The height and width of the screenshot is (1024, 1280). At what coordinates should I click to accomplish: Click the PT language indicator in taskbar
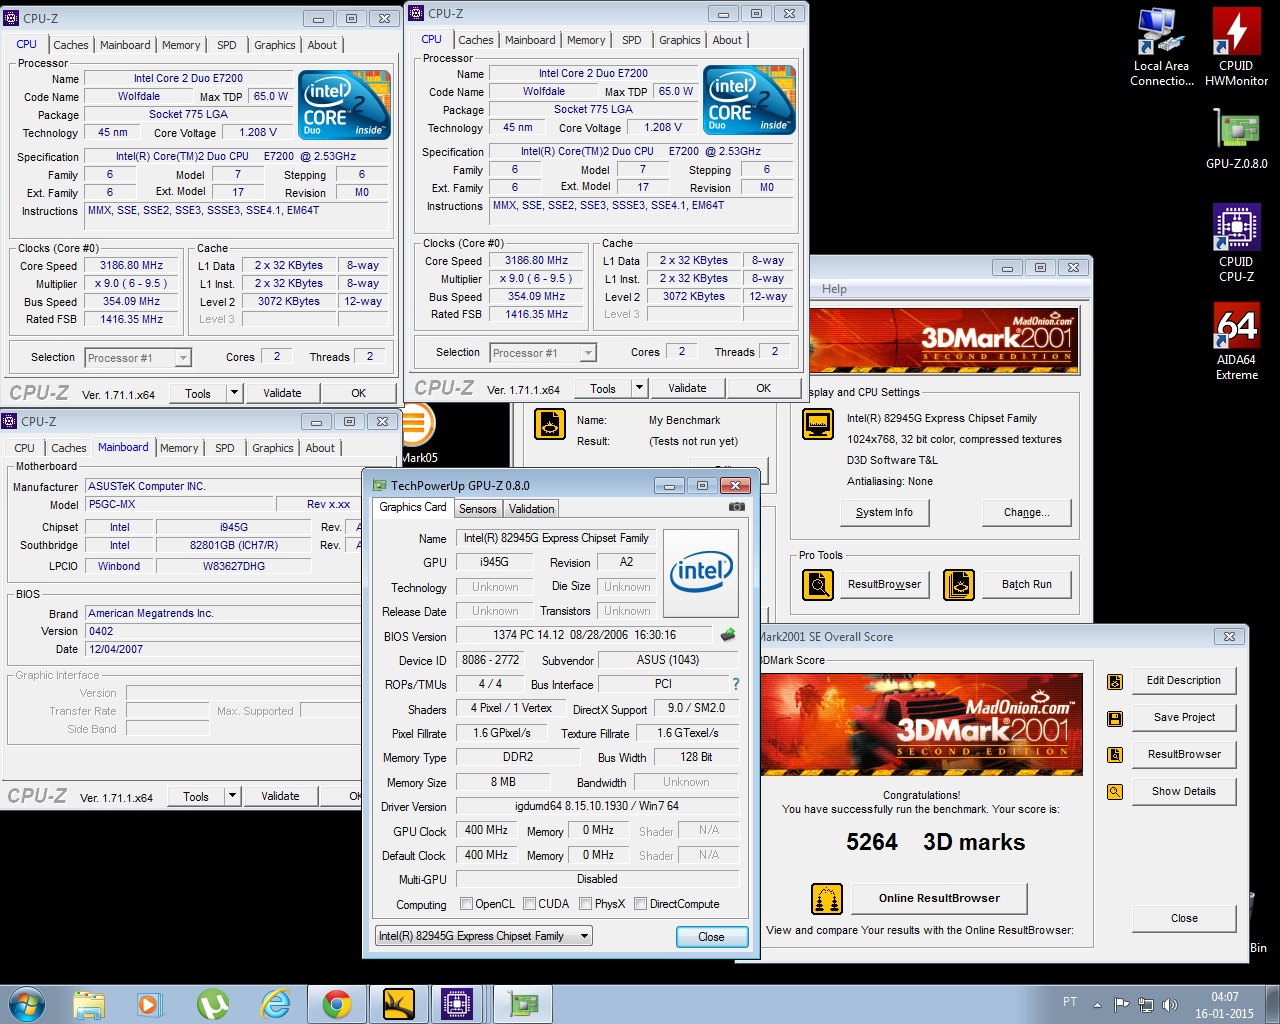1070,1002
